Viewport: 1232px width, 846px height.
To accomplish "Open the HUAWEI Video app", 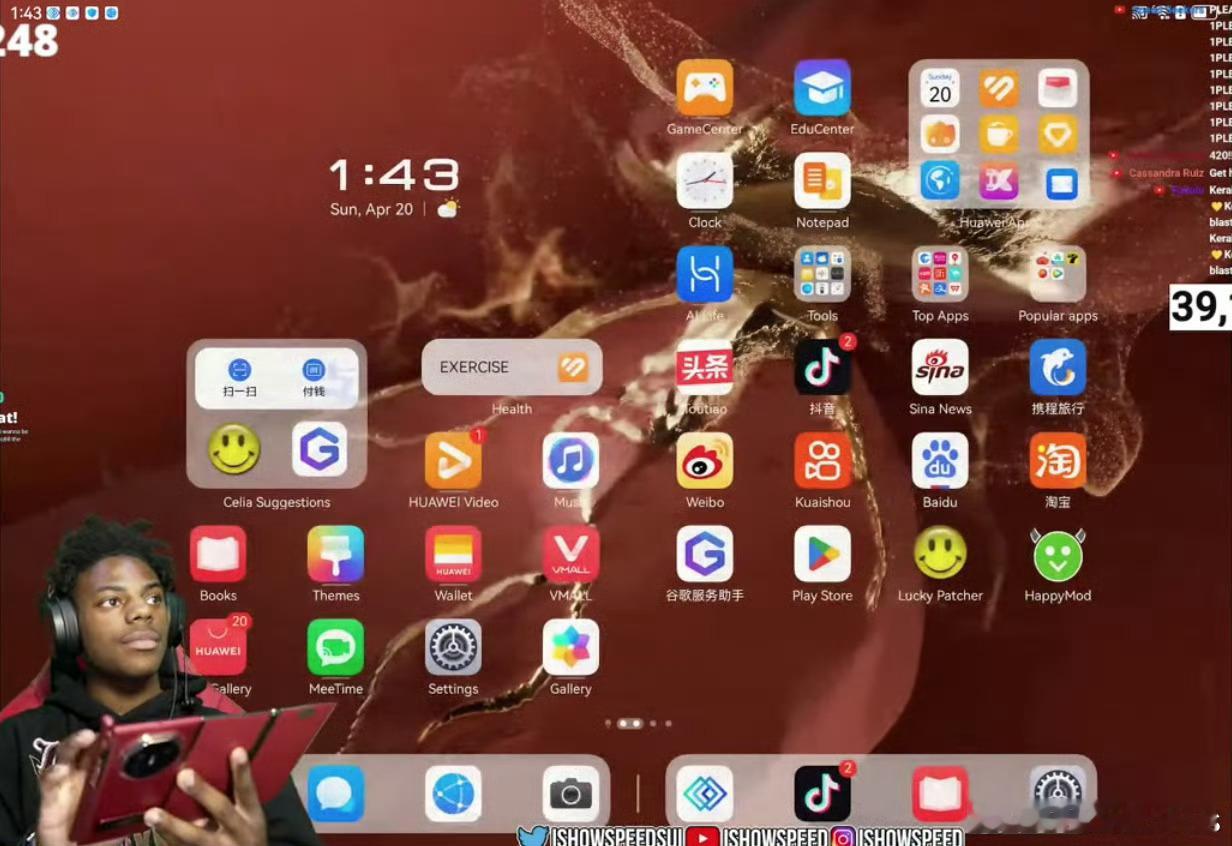I will coord(453,461).
